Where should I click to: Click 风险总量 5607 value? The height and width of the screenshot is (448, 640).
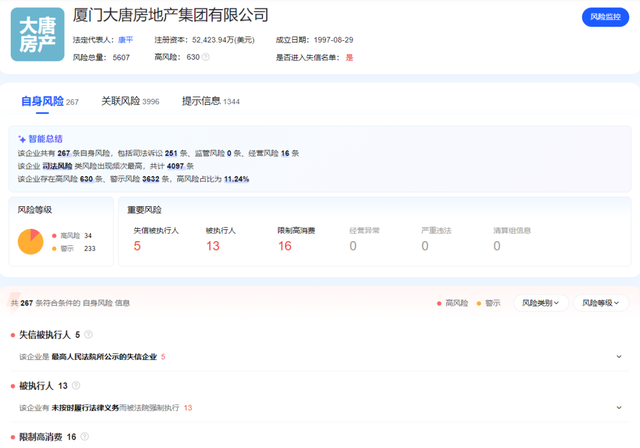(x=121, y=58)
